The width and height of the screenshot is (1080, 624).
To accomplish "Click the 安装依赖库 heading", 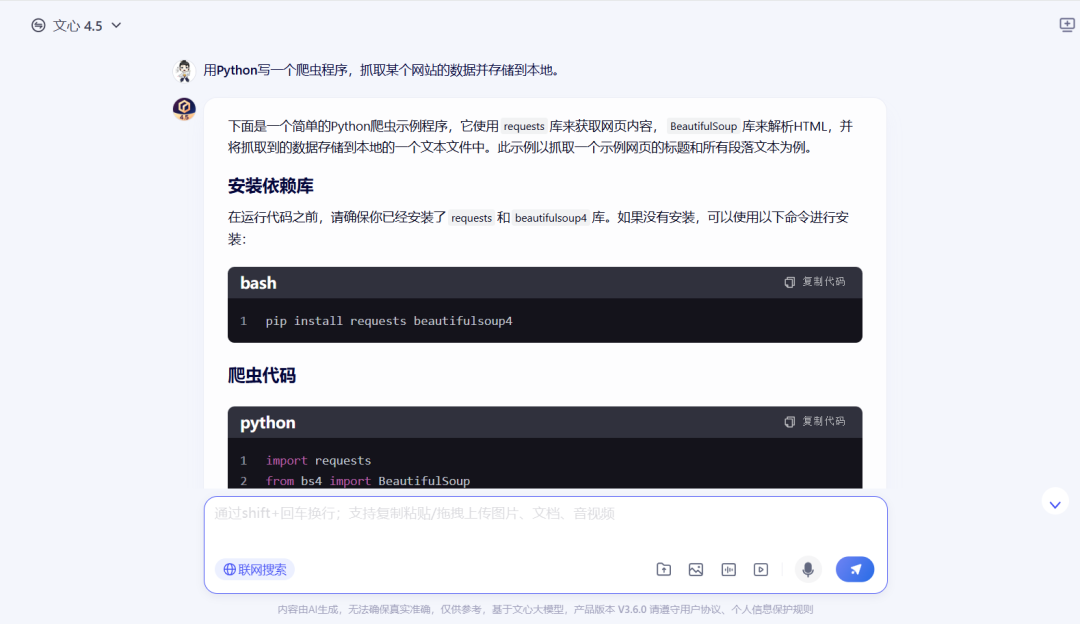I will (x=271, y=186).
